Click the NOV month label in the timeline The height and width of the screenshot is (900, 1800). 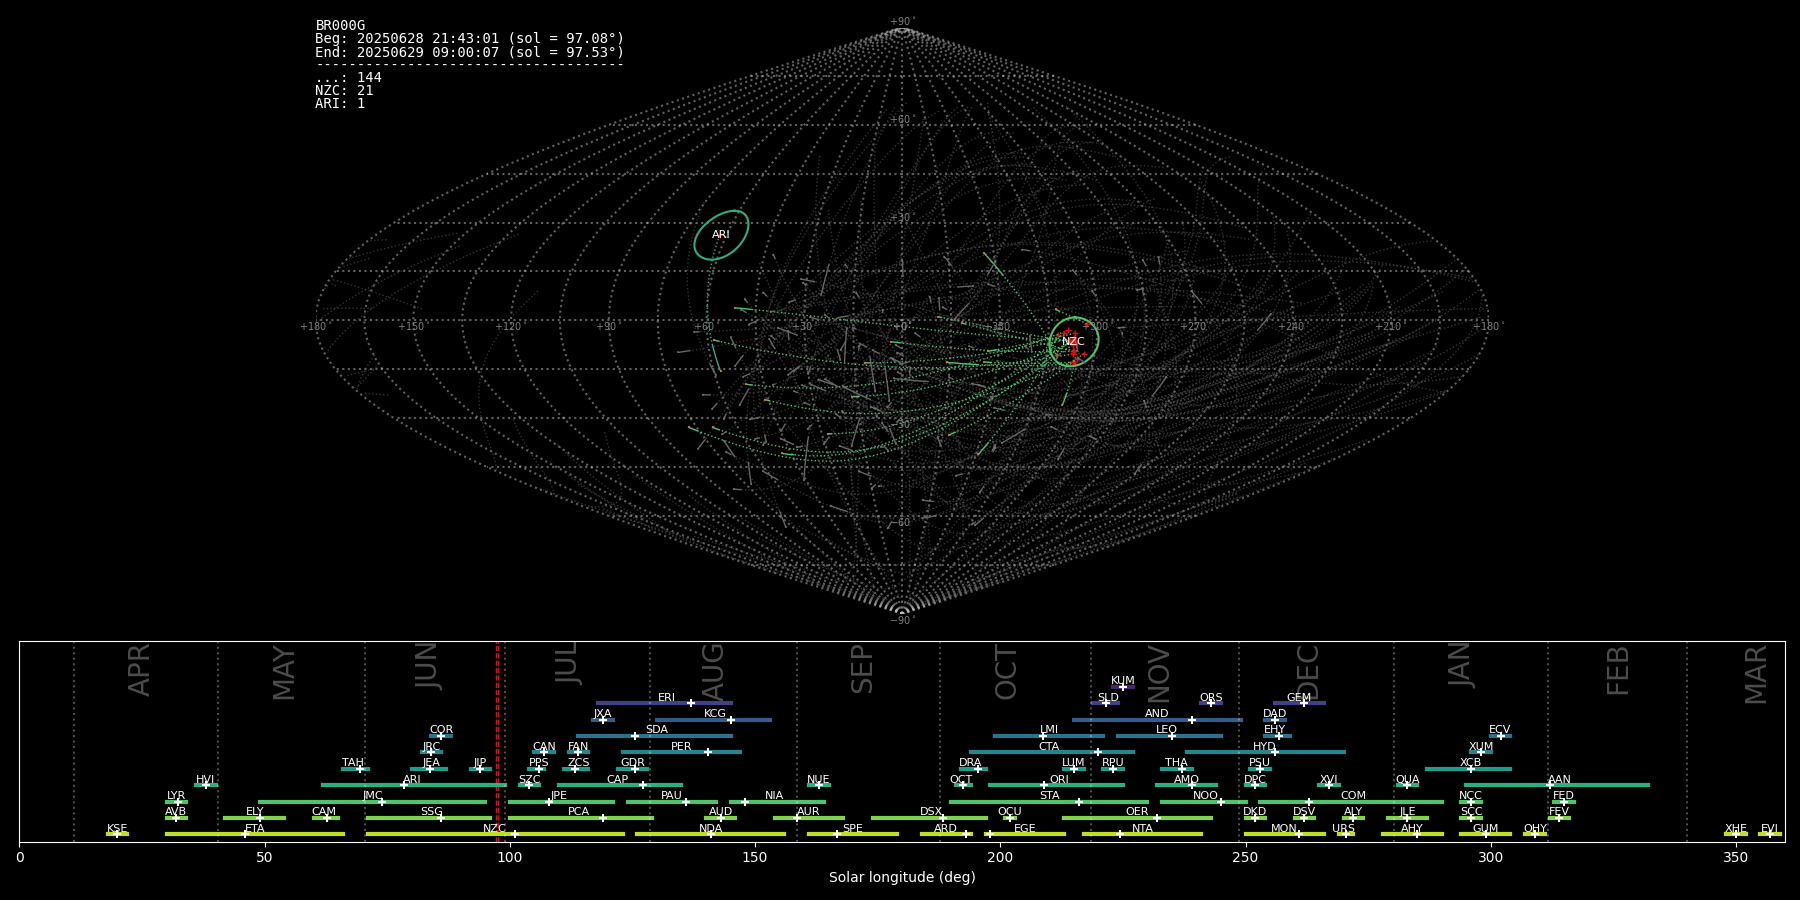coord(1159,674)
